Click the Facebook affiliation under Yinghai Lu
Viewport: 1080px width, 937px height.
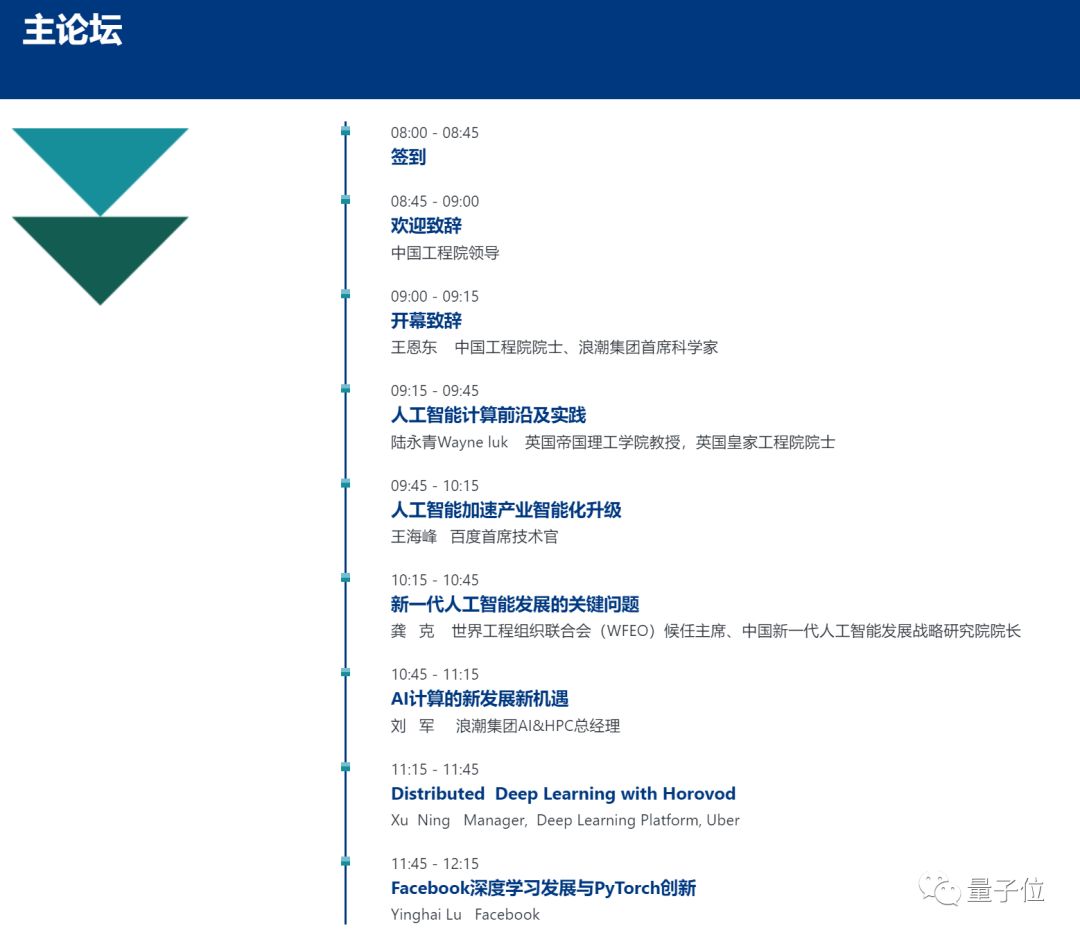[507, 915]
